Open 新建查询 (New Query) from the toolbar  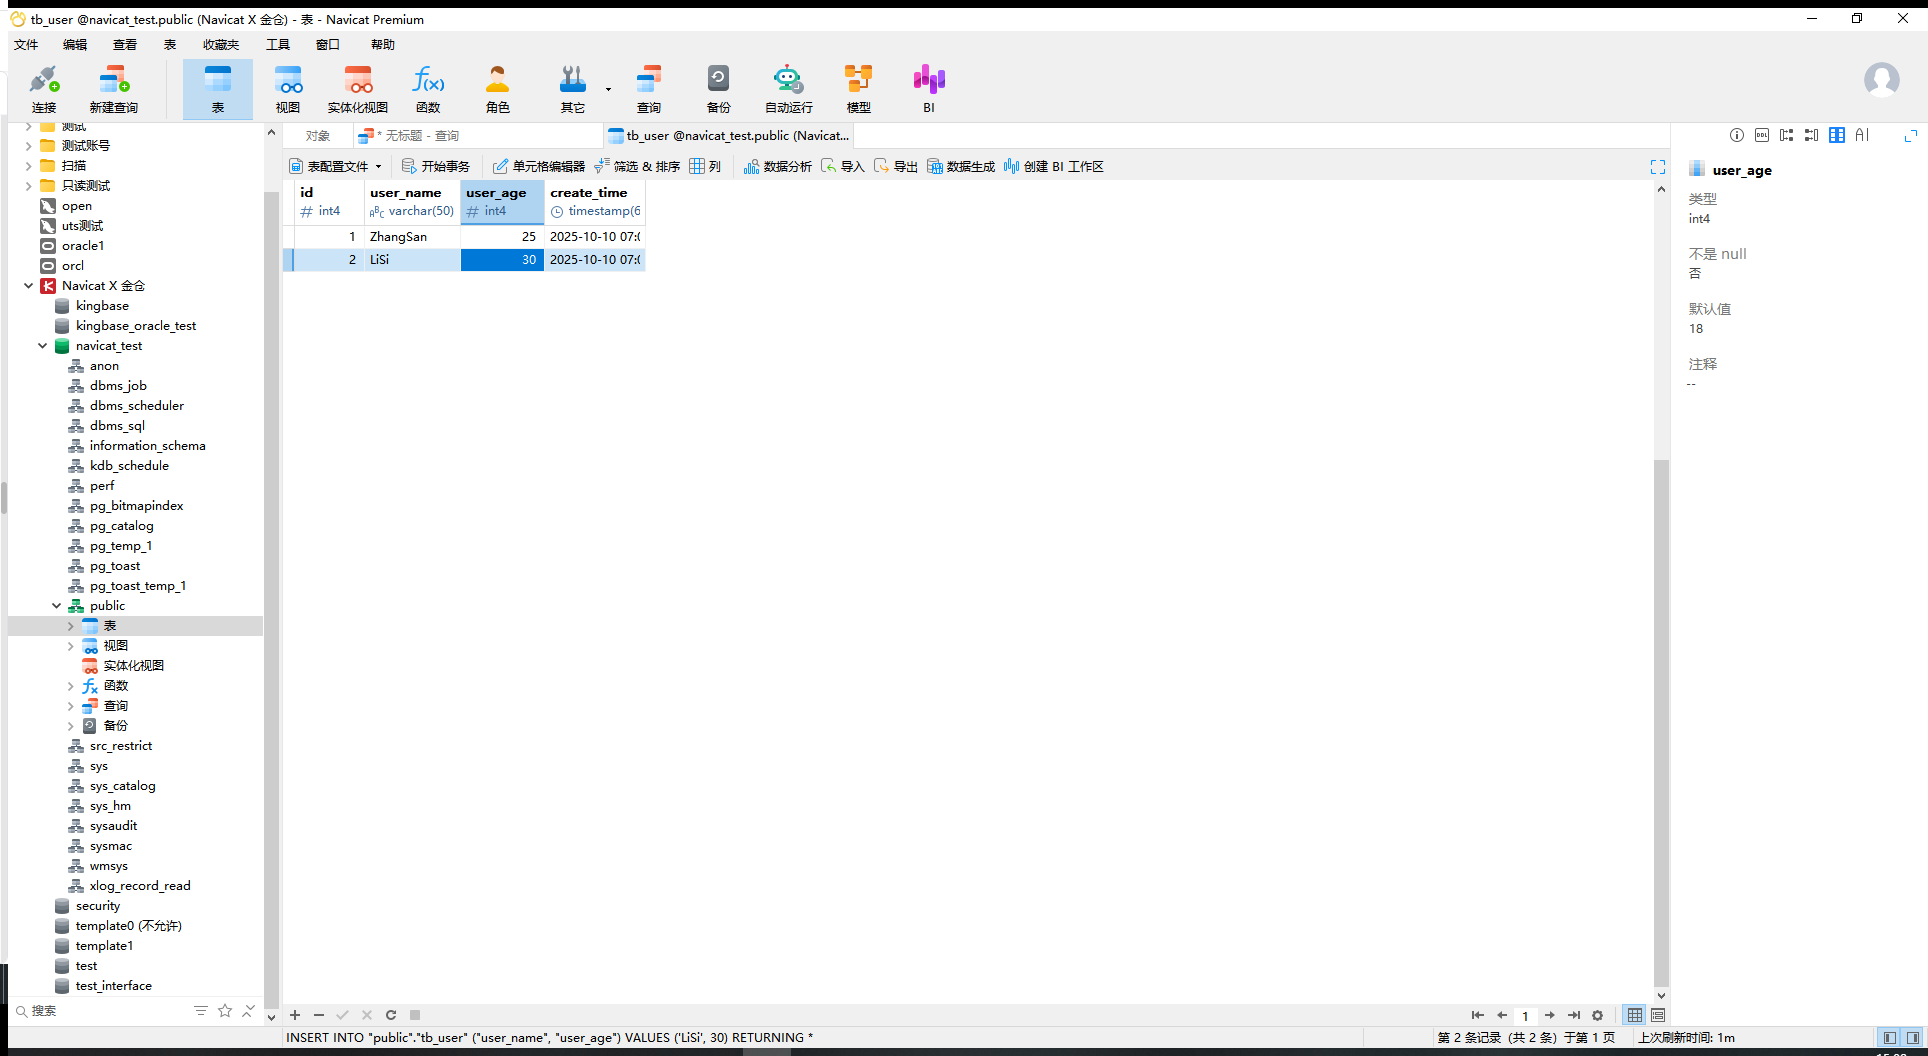114,89
